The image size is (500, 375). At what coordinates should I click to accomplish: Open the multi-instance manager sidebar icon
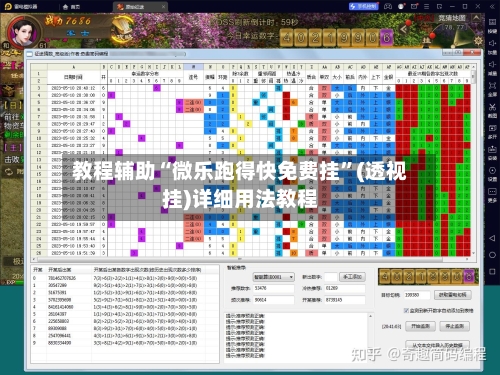click(492, 131)
